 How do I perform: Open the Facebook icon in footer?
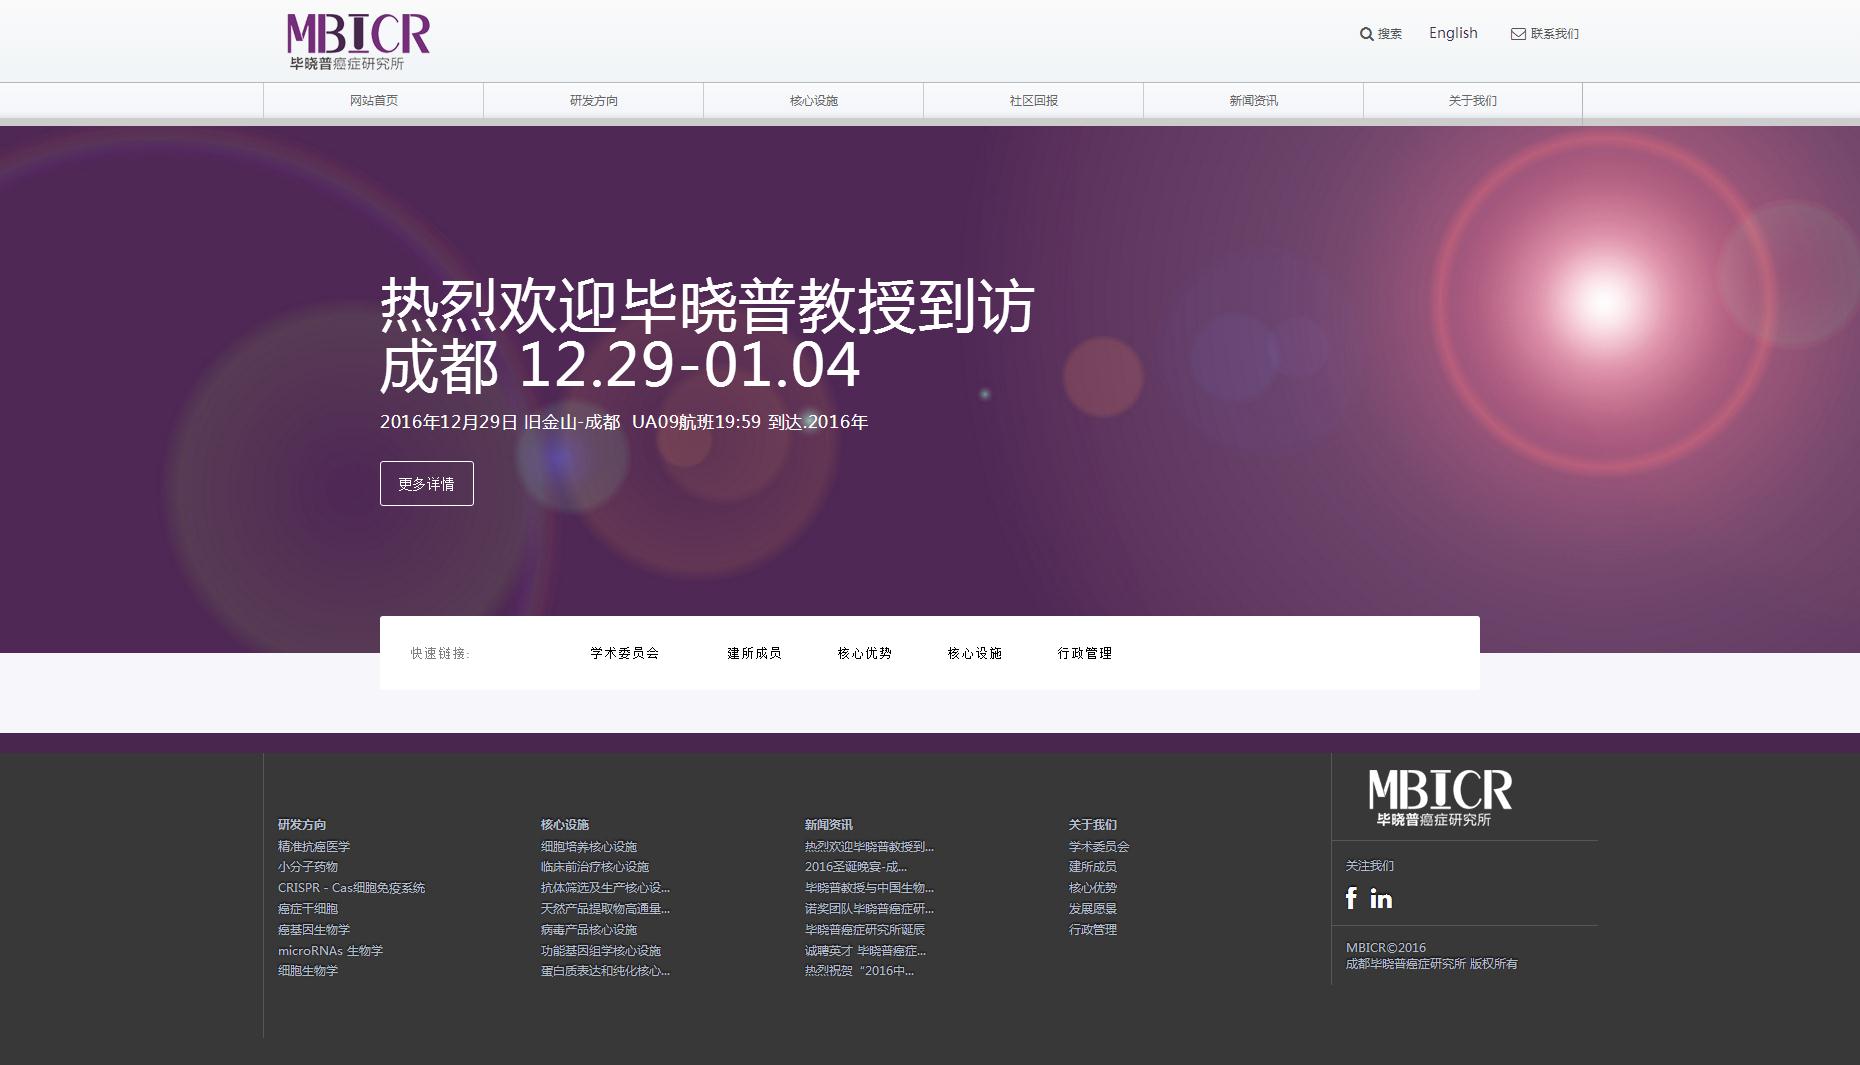tap(1351, 898)
